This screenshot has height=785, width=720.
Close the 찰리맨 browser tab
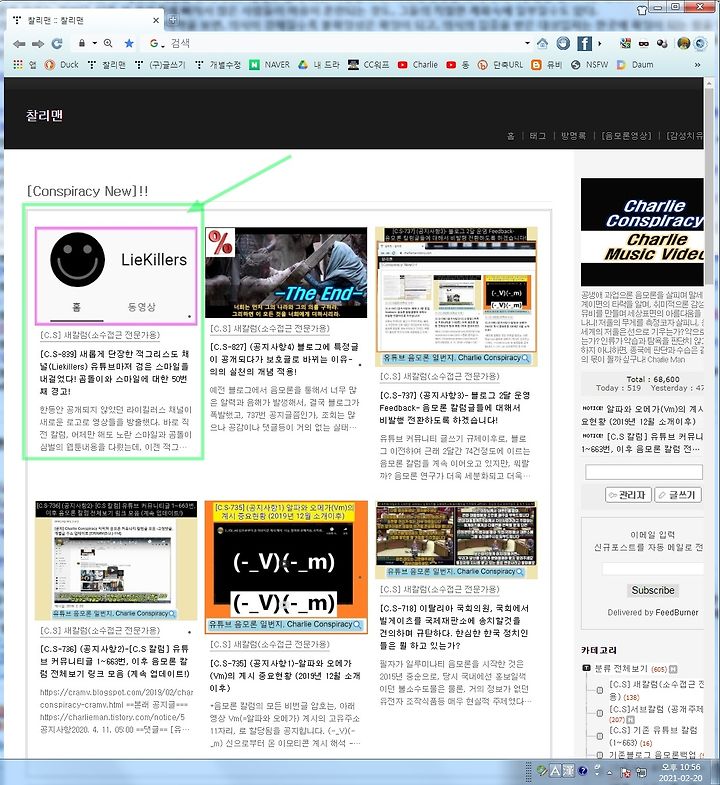pyautogui.click(x=156, y=20)
